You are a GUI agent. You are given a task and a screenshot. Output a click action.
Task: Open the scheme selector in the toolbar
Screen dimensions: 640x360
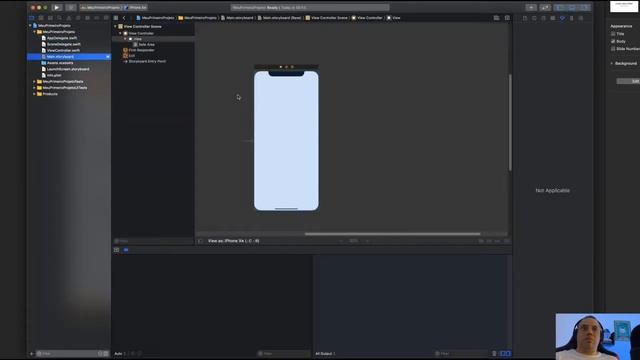pos(100,7)
